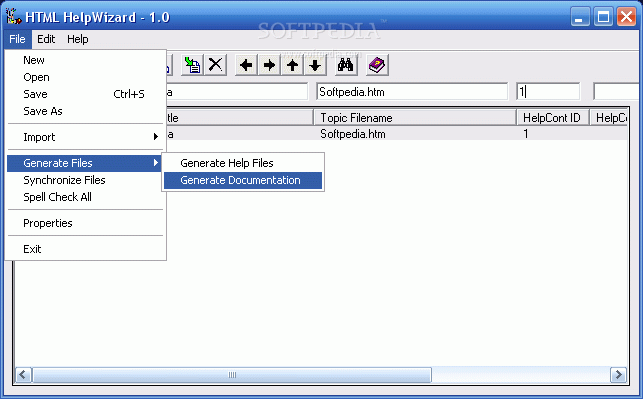Click the import topic toolbar icon
This screenshot has height=399, width=643.
(192, 65)
